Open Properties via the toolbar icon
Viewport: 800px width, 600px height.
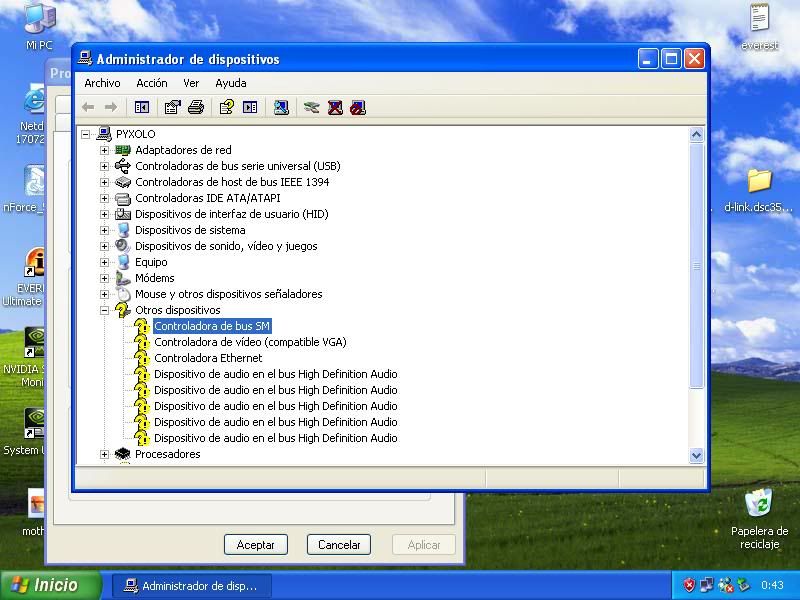click(x=172, y=107)
